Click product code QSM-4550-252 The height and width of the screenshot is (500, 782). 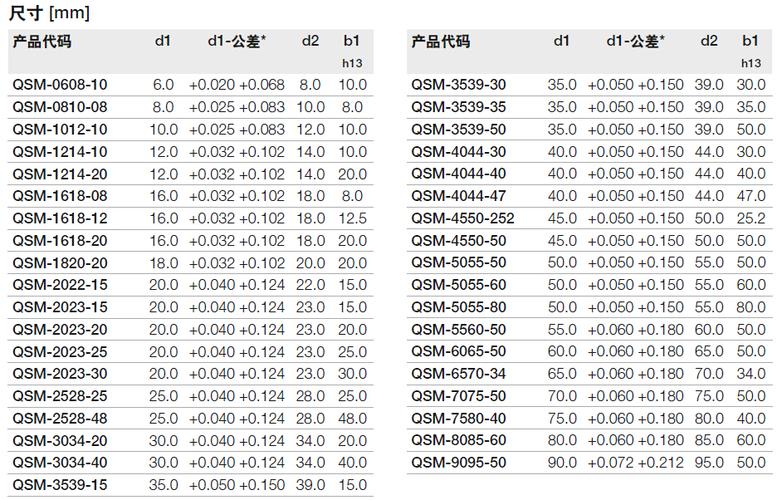click(x=463, y=218)
